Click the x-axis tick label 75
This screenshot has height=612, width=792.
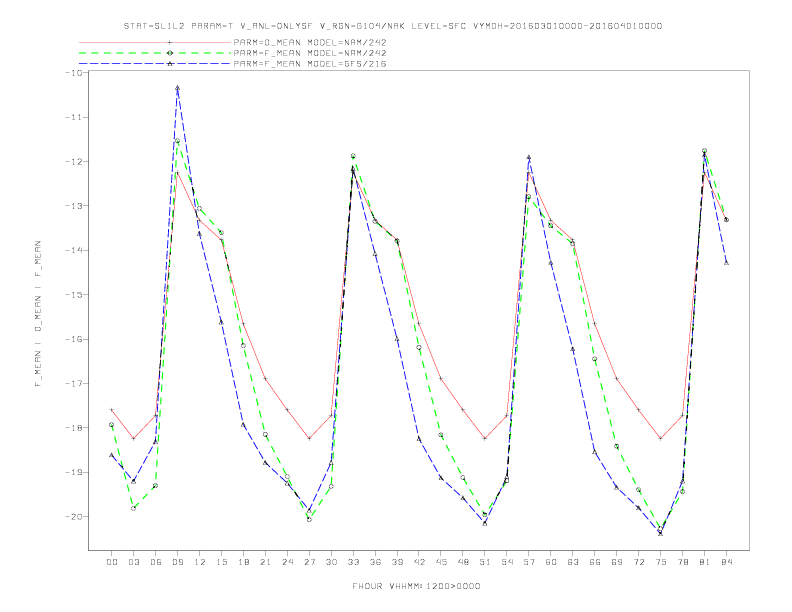[x=661, y=562]
